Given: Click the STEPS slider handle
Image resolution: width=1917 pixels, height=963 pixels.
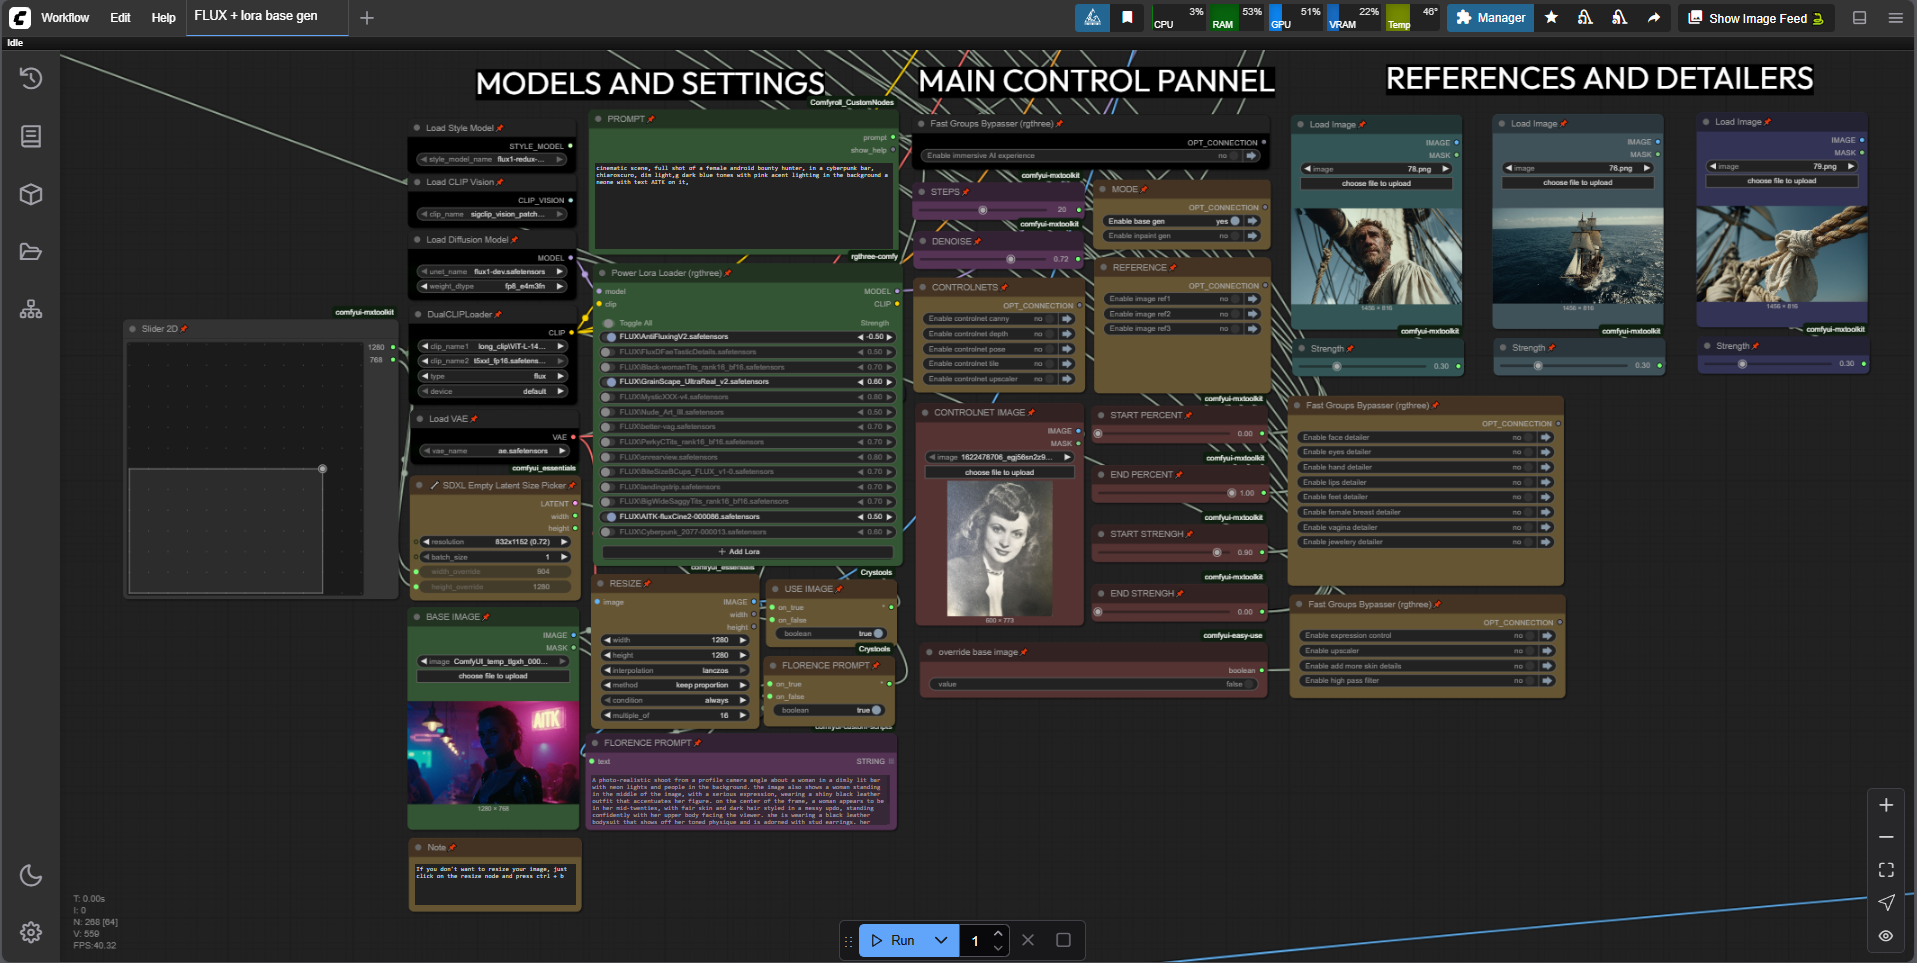Looking at the screenshot, I should tap(983, 210).
